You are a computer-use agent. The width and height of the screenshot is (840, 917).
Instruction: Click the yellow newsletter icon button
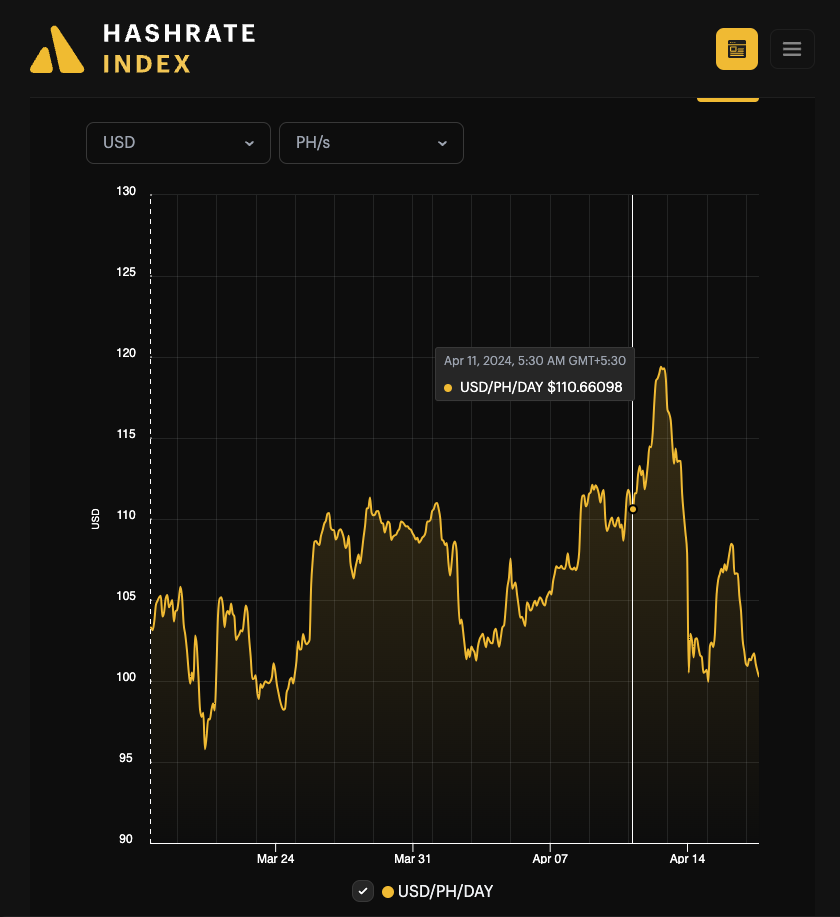[x=736, y=49]
